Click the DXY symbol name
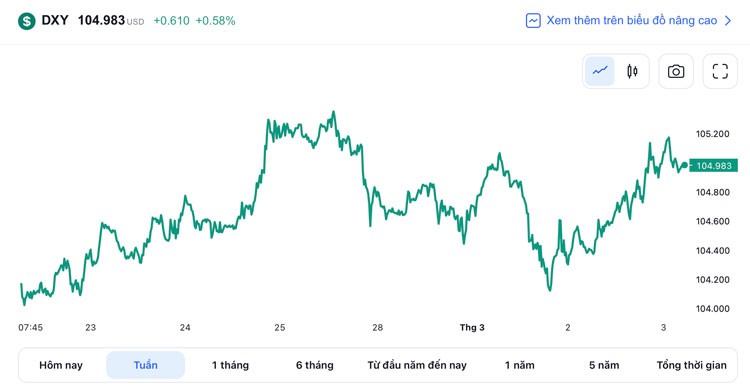Image resolution: width=750 pixels, height=390 pixels. 55,21
